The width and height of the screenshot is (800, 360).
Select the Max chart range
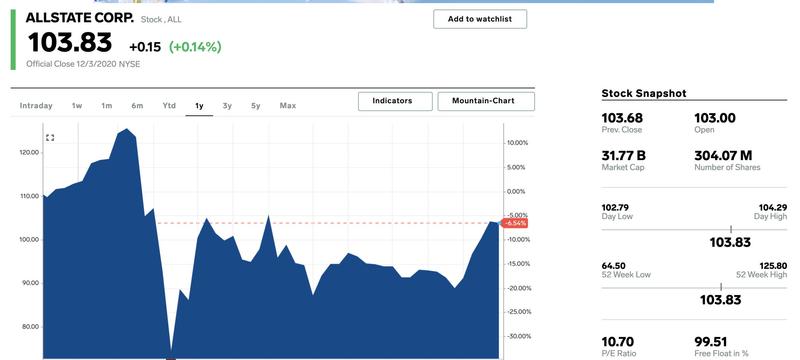click(x=288, y=106)
